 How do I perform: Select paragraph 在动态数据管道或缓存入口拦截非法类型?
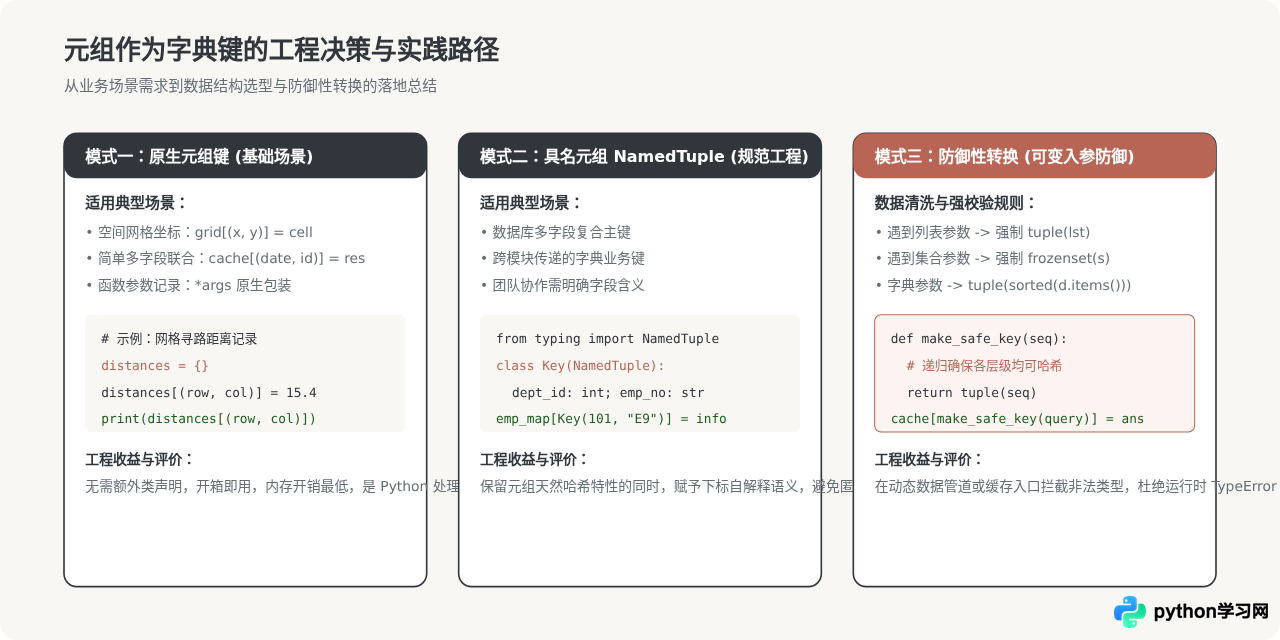pyautogui.click(x=1076, y=487)
